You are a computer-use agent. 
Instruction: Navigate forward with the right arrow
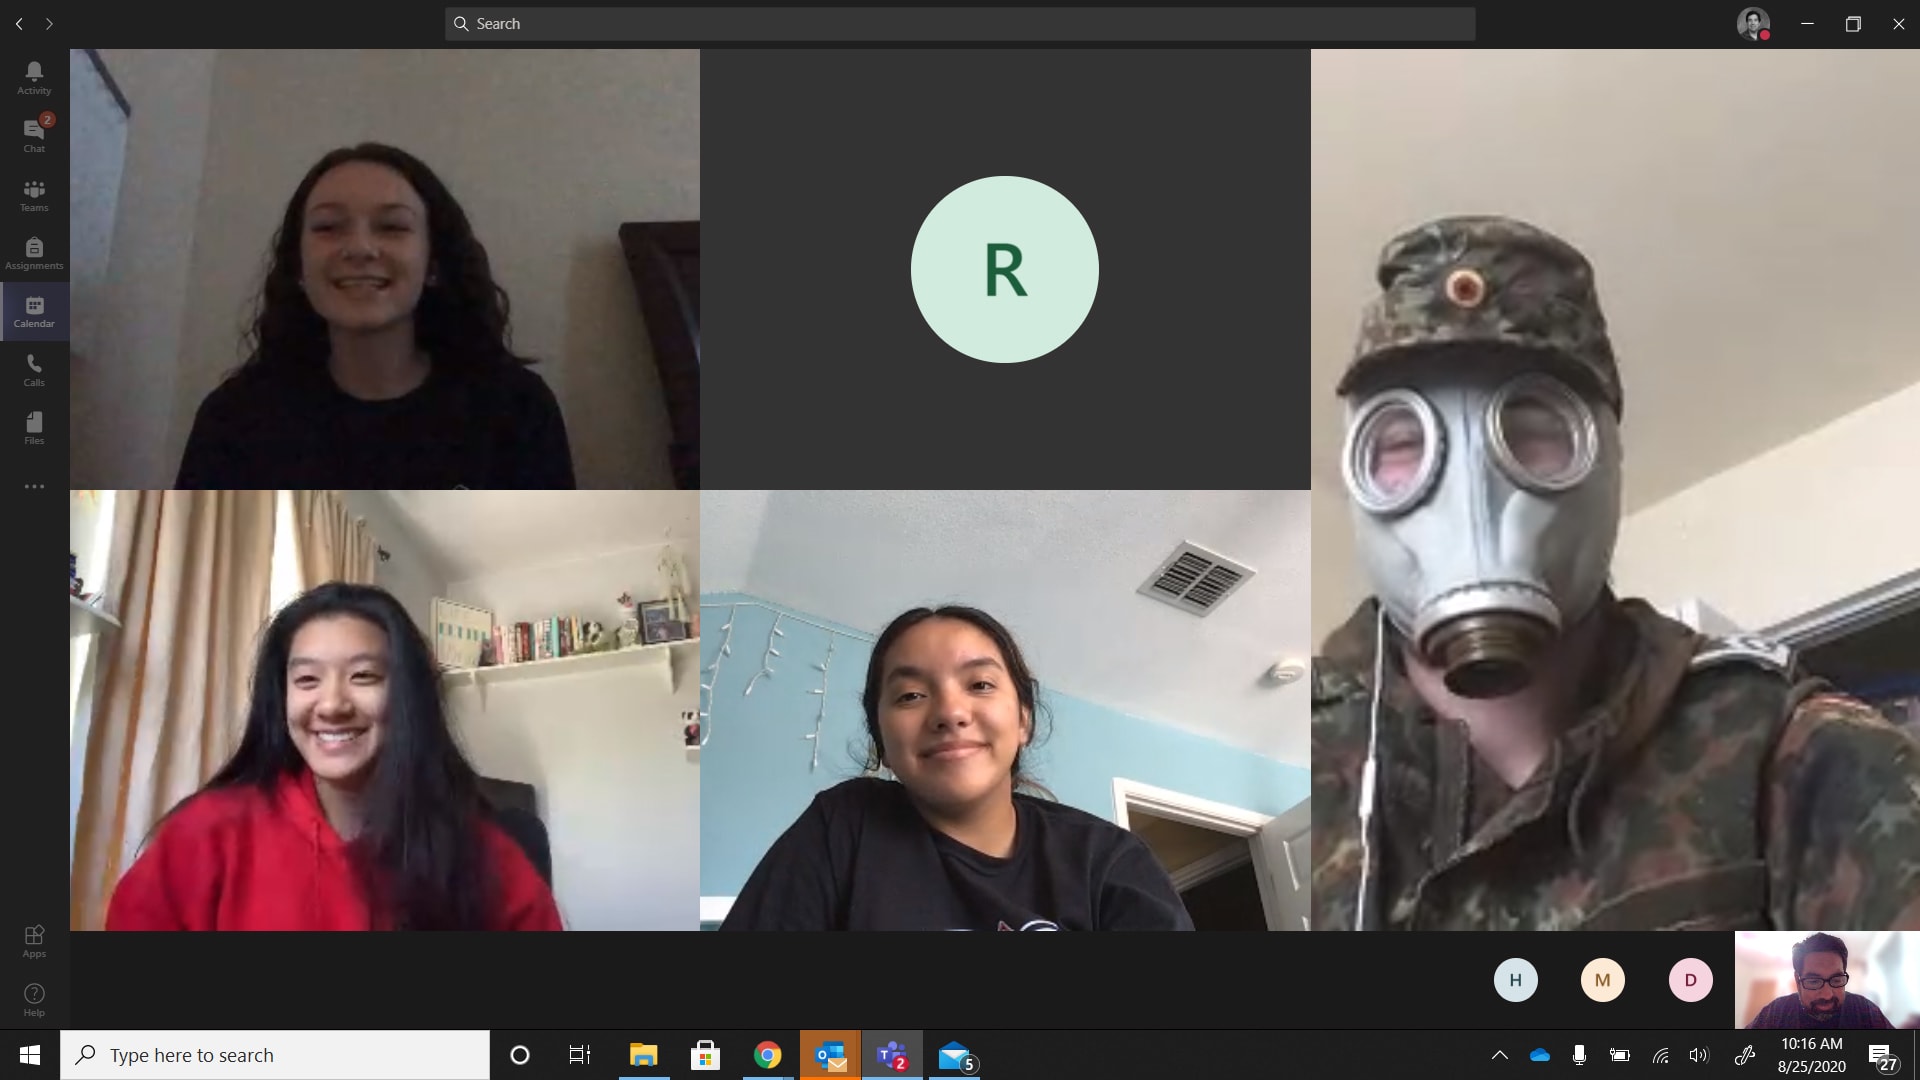coord(49,24)
